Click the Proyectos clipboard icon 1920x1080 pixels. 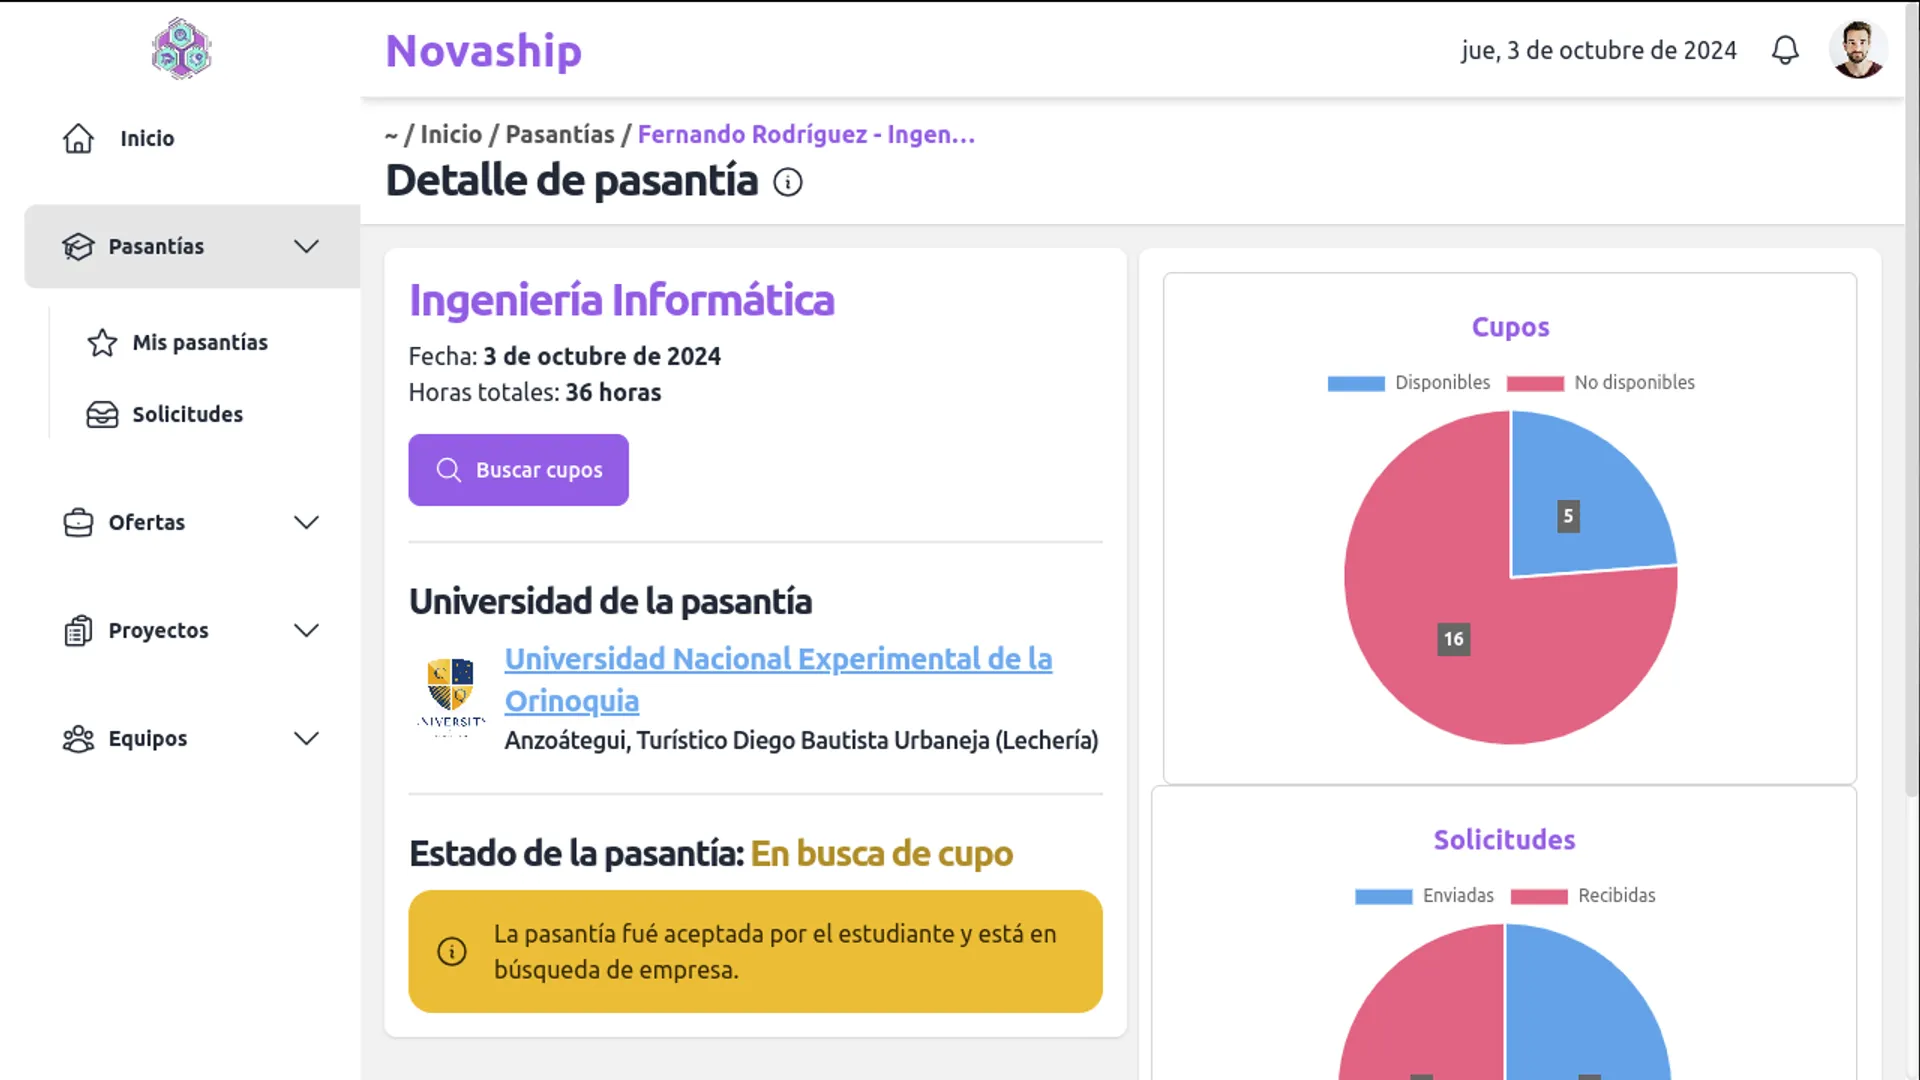78,630
